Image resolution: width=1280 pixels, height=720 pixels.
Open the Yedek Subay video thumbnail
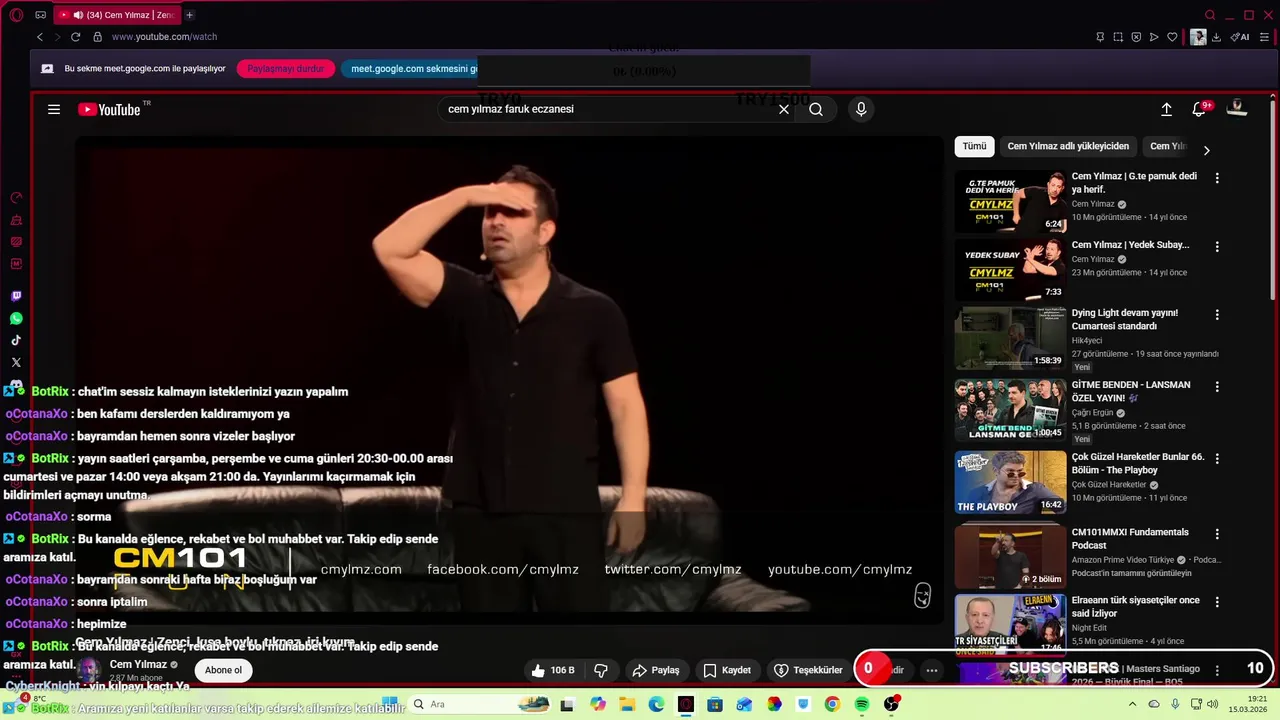1010,269
